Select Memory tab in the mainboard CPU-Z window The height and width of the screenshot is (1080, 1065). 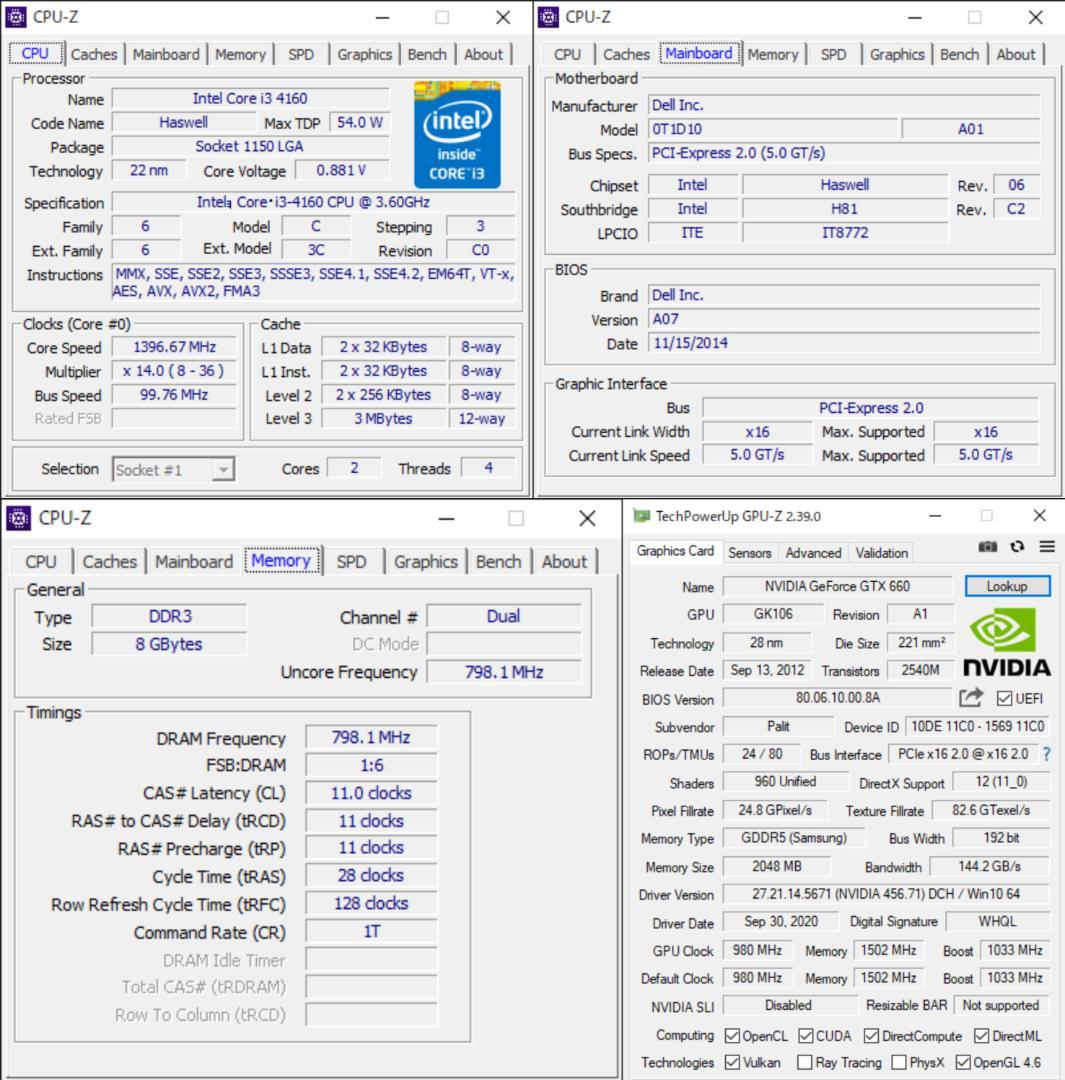point(773,54)
